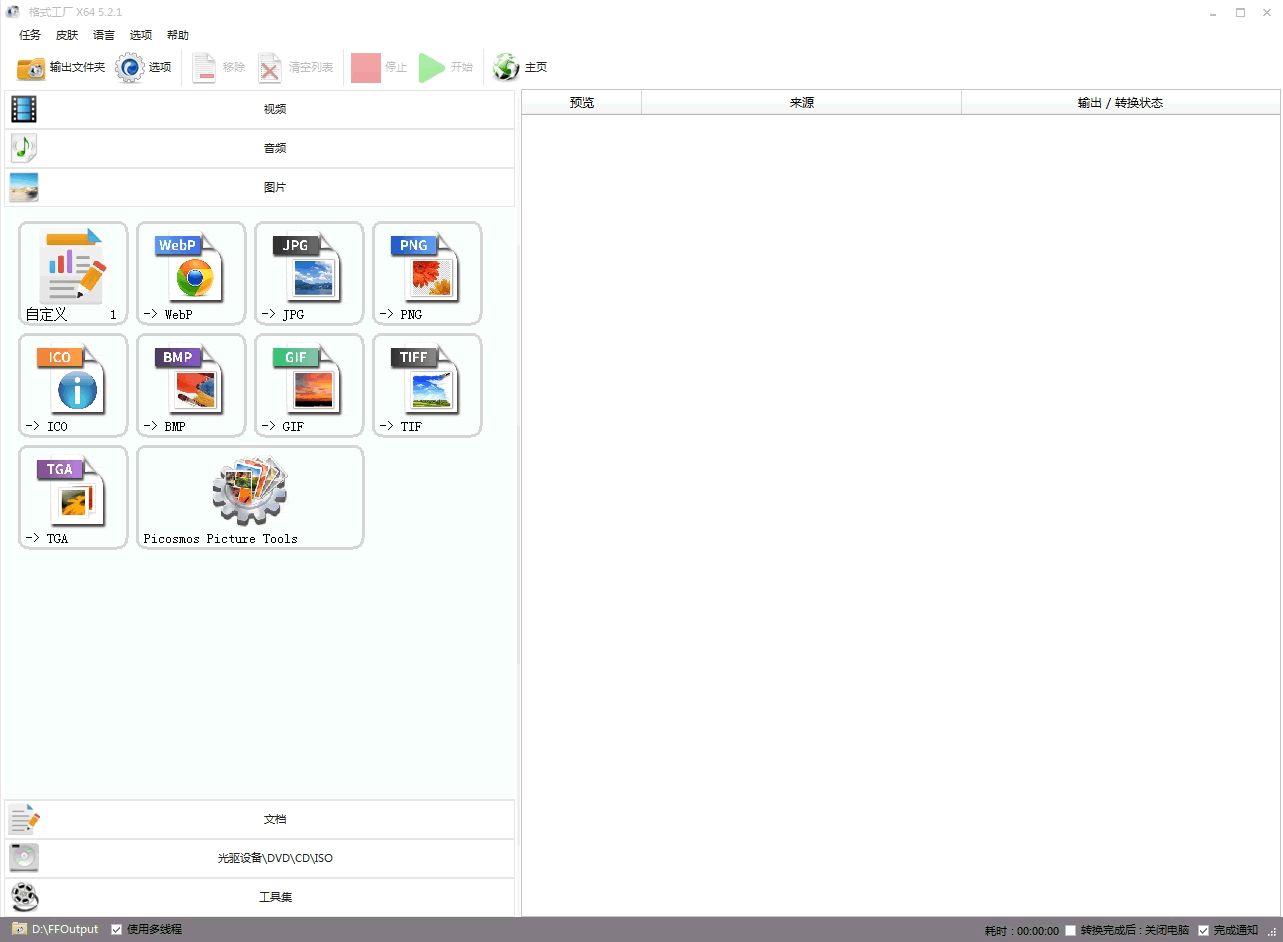
Task: Open the 任务 menu
Action: tap(30, 35)
